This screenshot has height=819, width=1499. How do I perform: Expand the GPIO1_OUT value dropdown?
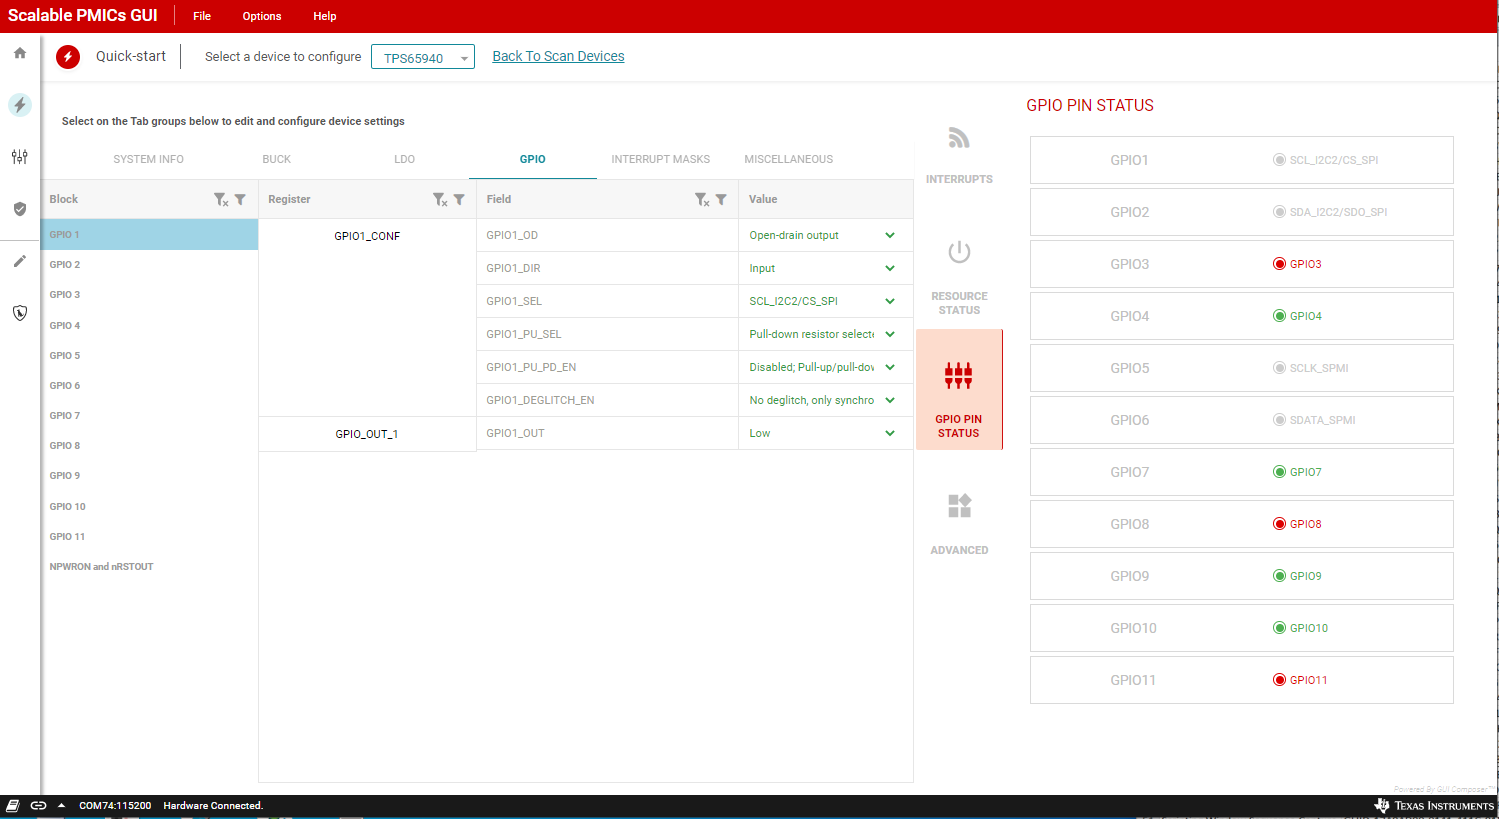pyautogui.click(x=889, y=433)
